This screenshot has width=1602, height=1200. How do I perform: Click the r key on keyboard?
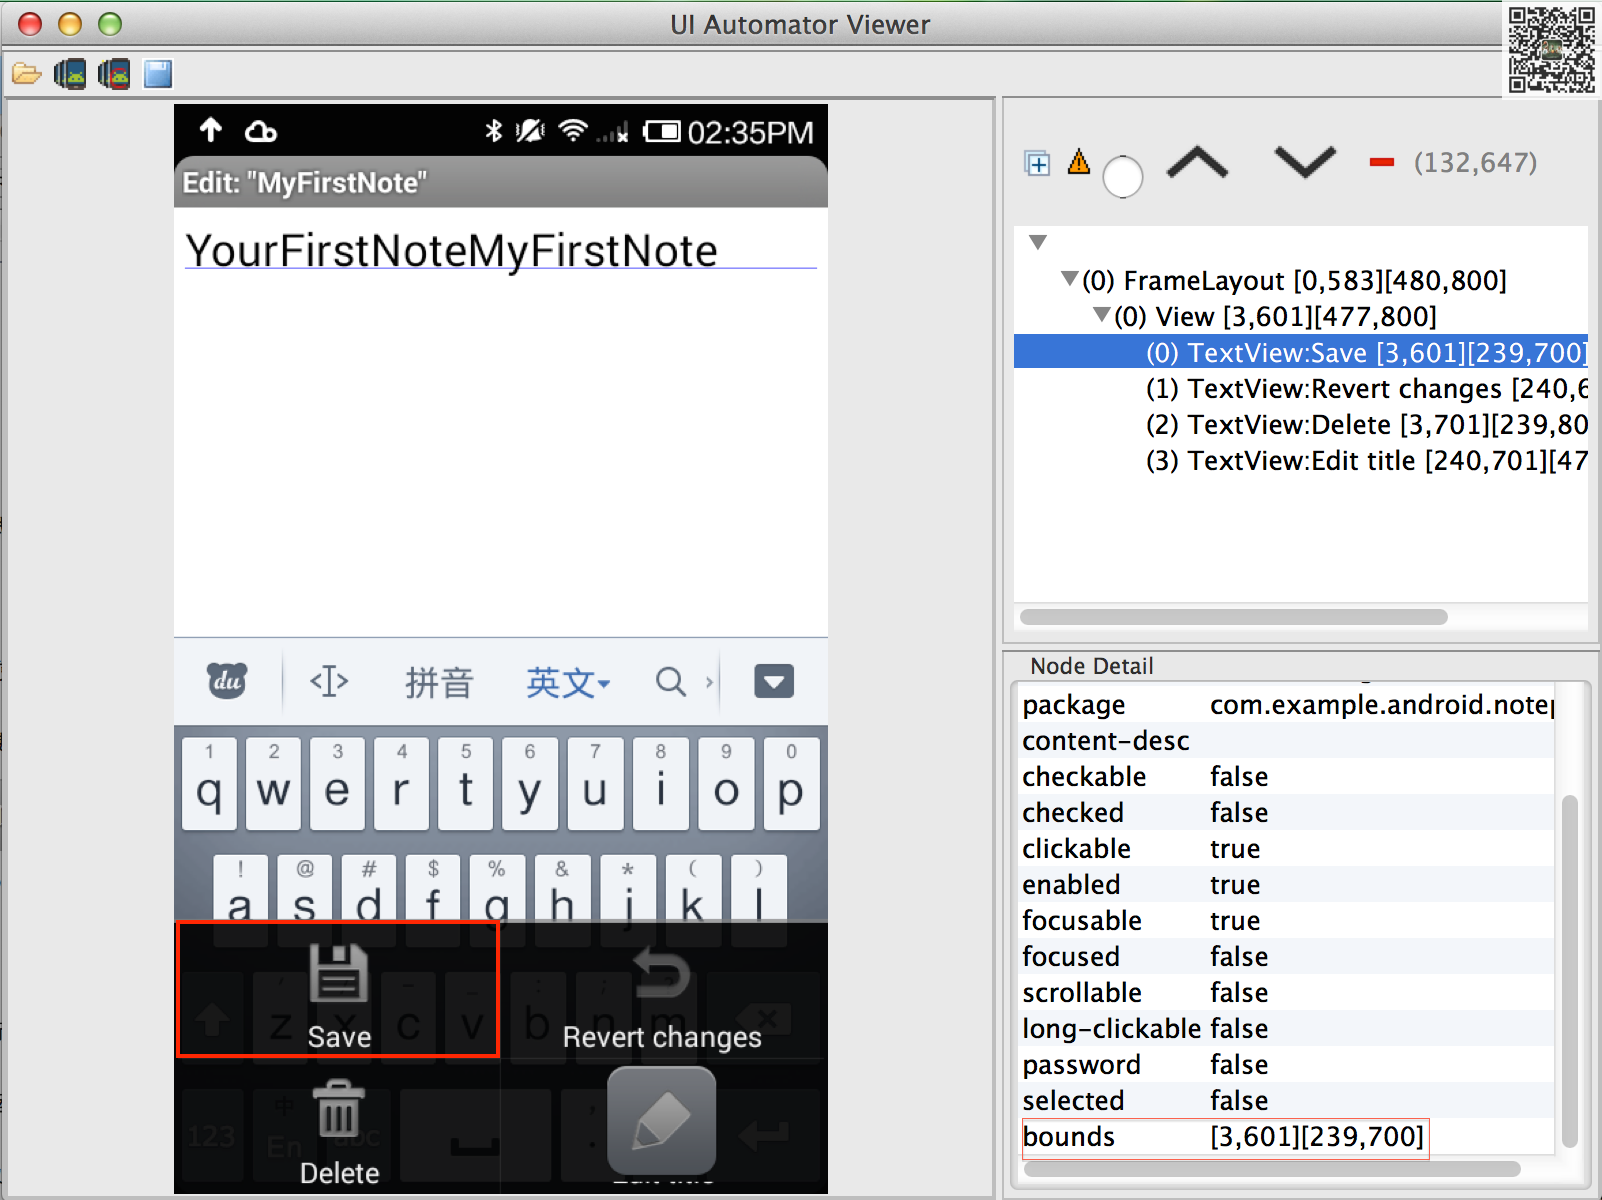401,784
